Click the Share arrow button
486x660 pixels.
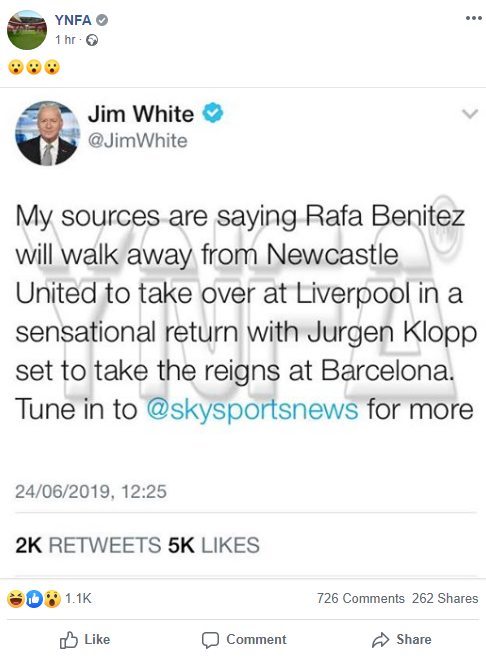coord(402,640)
